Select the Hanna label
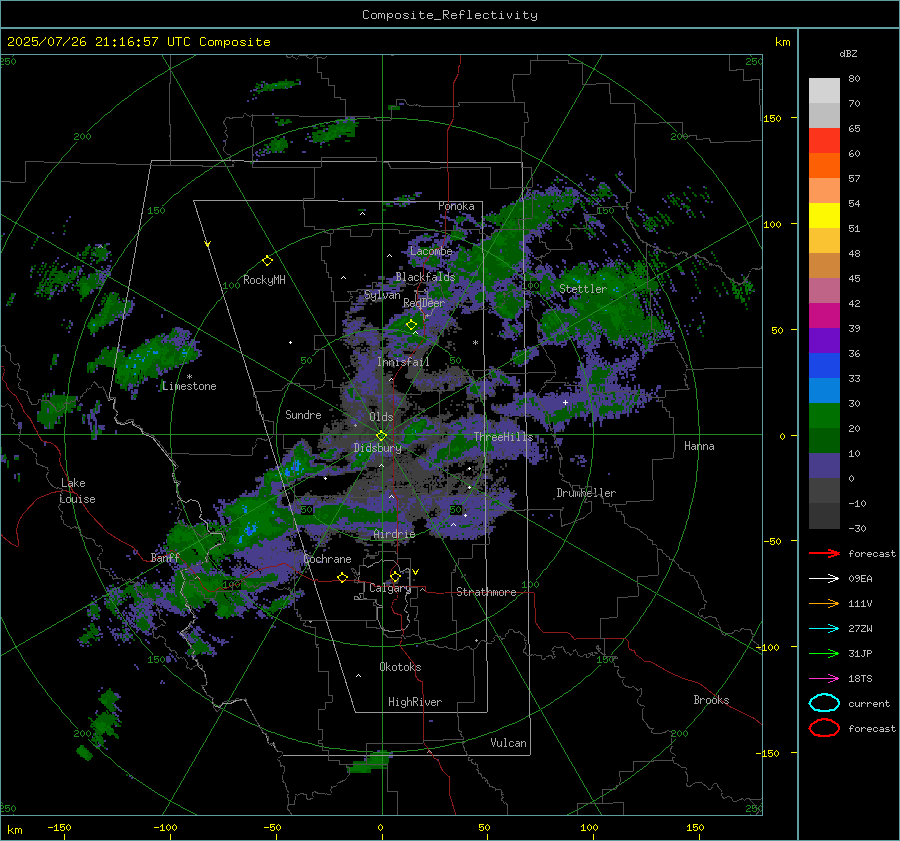 [699, 446]
